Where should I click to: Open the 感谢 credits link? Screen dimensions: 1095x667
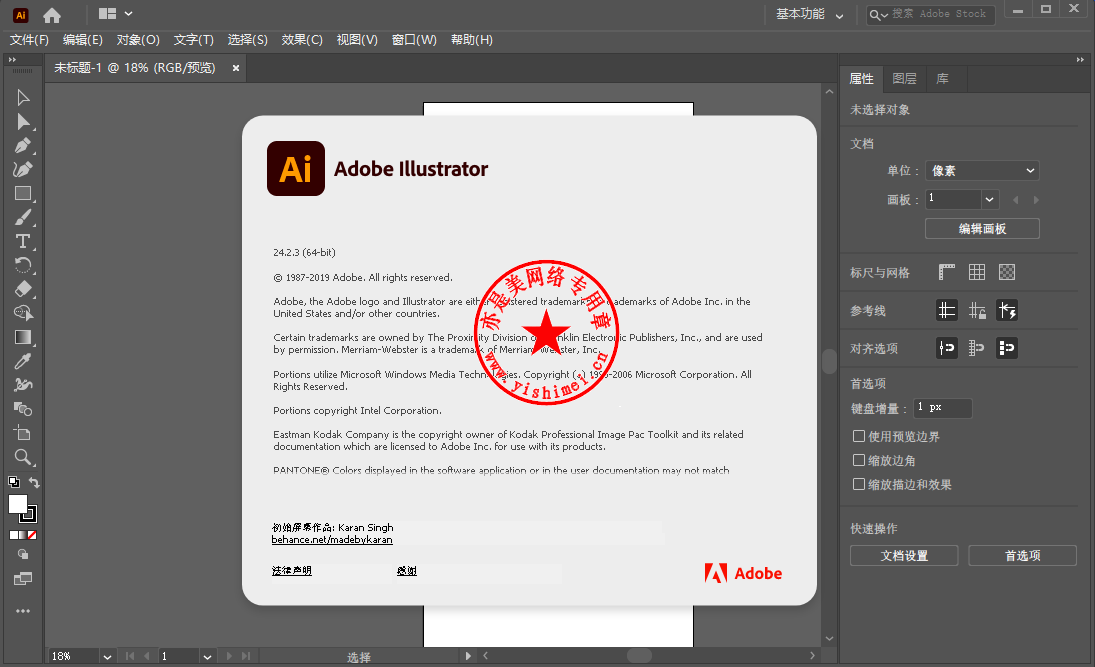coord(406,571)
